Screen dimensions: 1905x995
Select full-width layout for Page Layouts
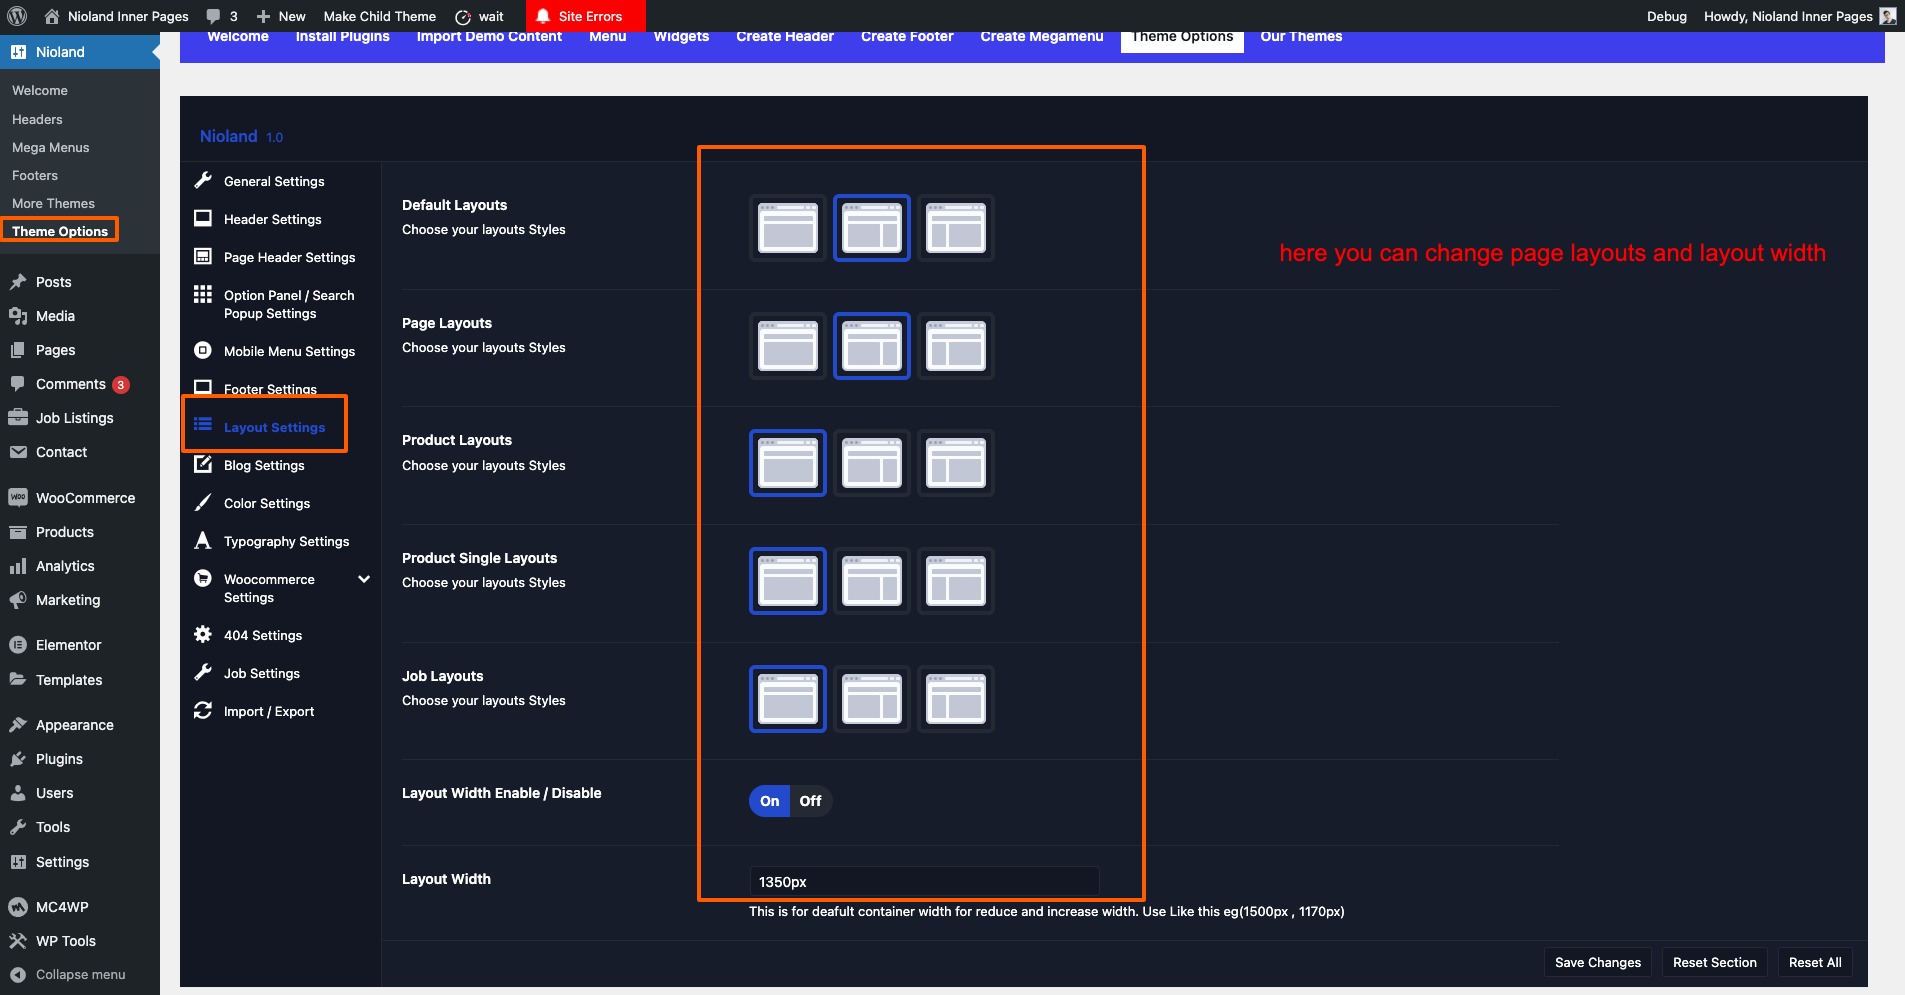[788, 346]
